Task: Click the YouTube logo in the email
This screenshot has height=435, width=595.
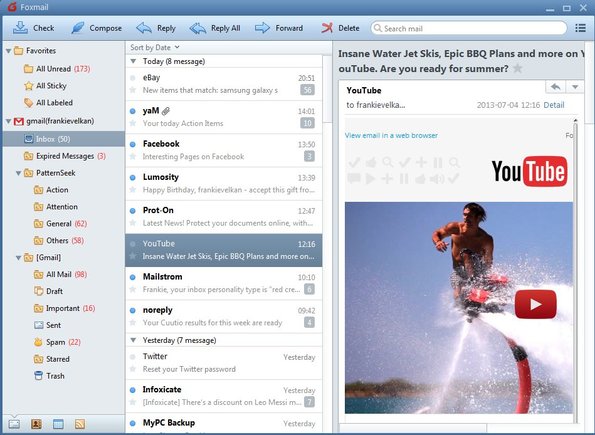Action: tap(529, 171)
